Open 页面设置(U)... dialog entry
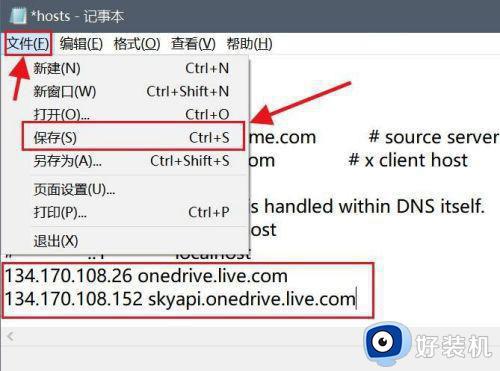 point(131,190)
